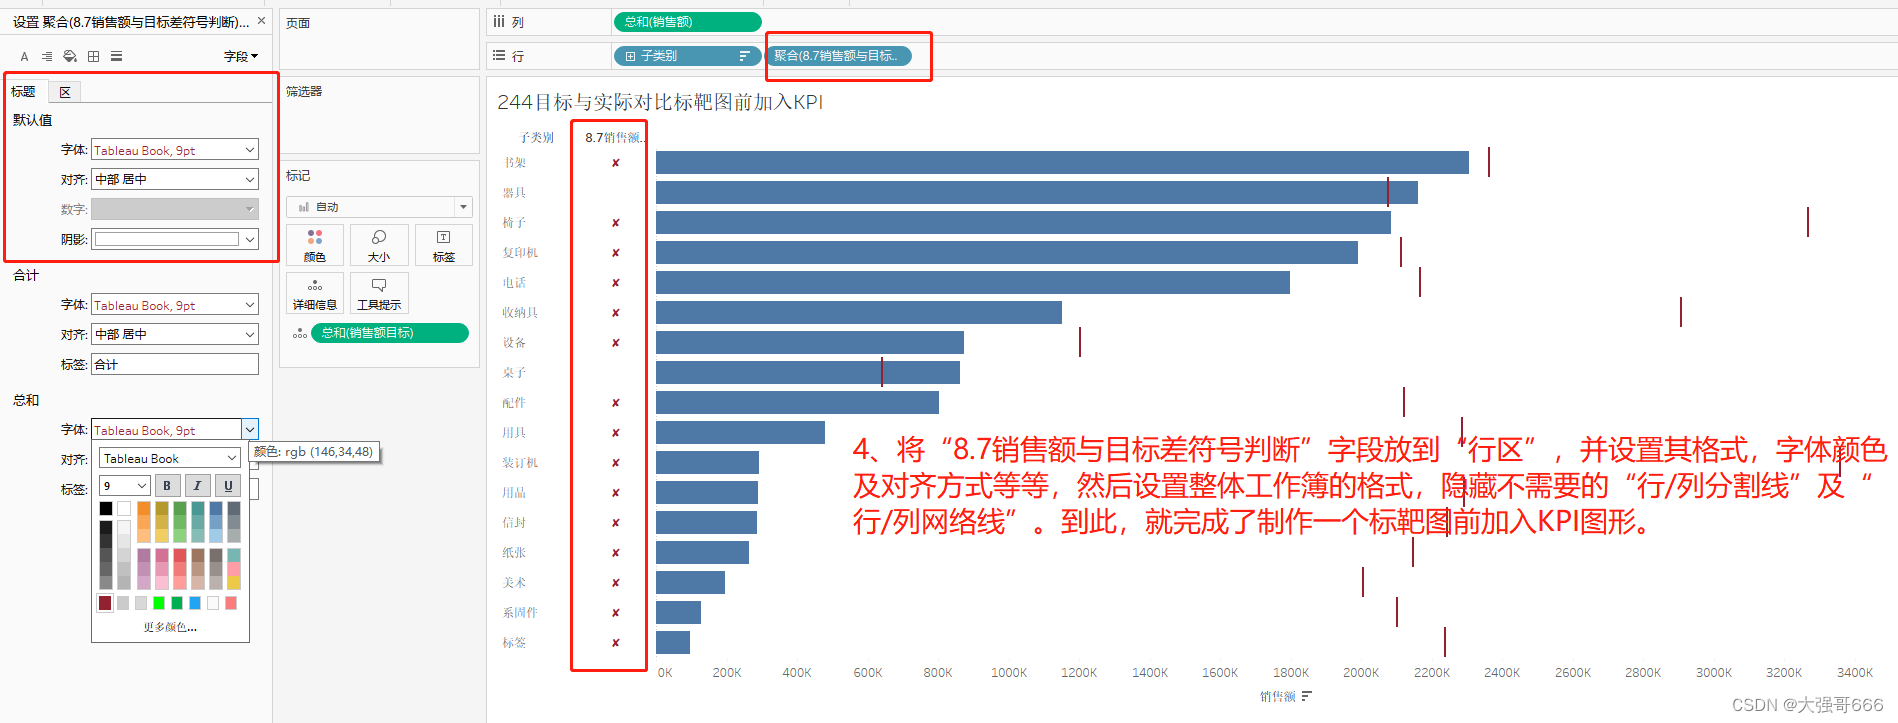Click the 筛选器 filters shelf
Screen dimensions: 1898x723
(380, 115)
